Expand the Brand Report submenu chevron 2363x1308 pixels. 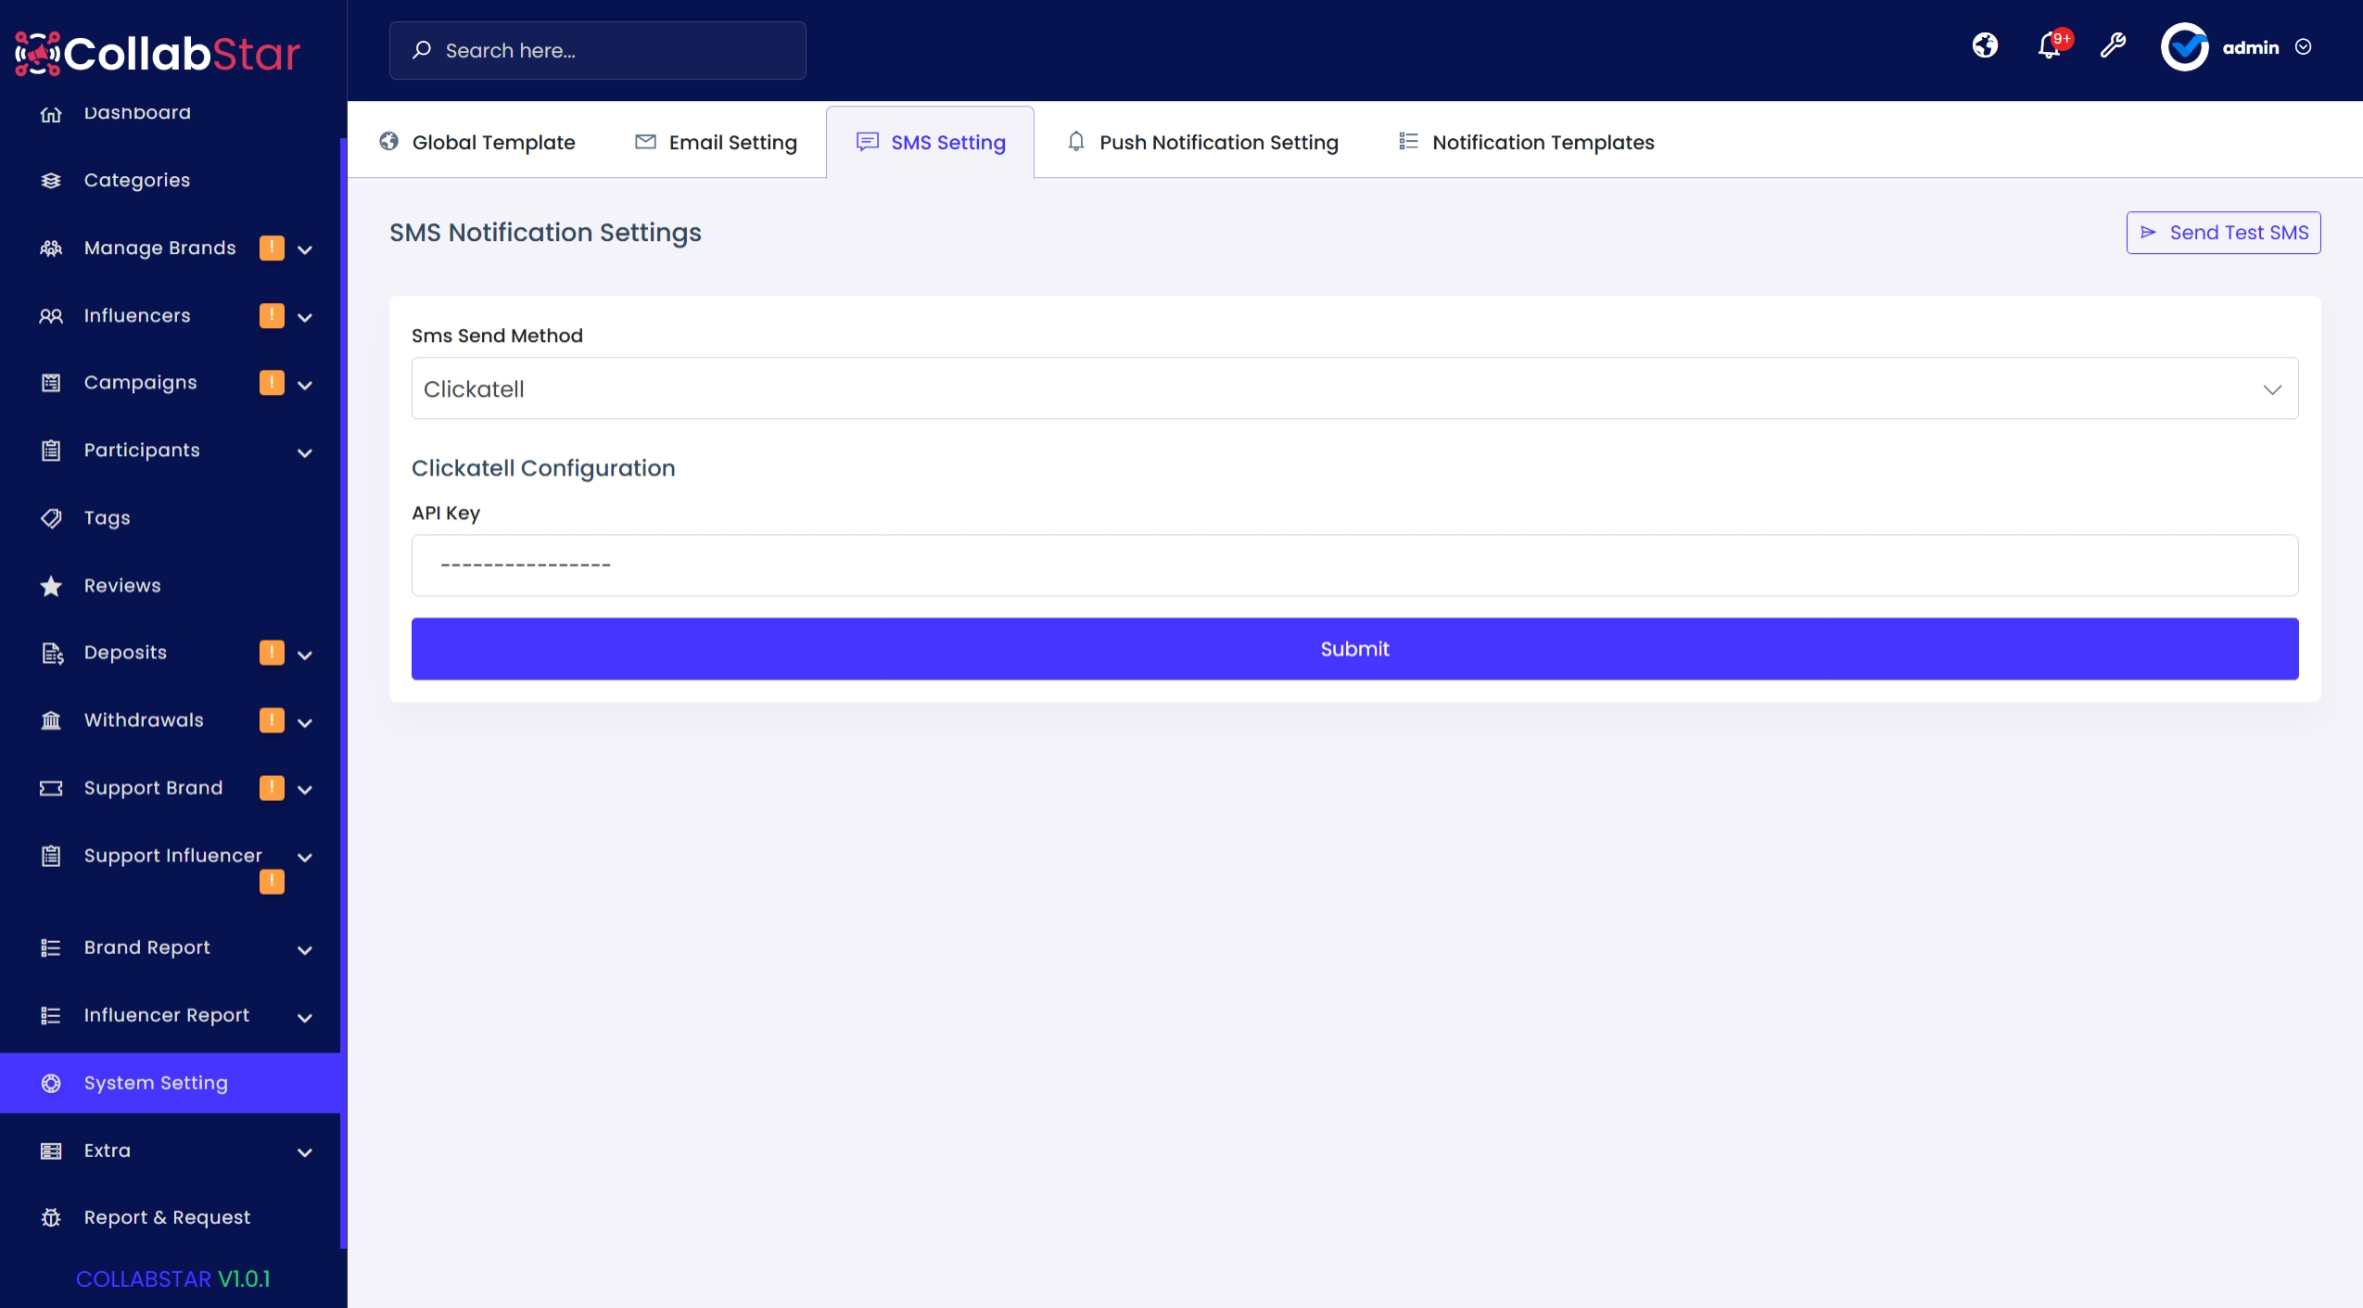(305, 949)
